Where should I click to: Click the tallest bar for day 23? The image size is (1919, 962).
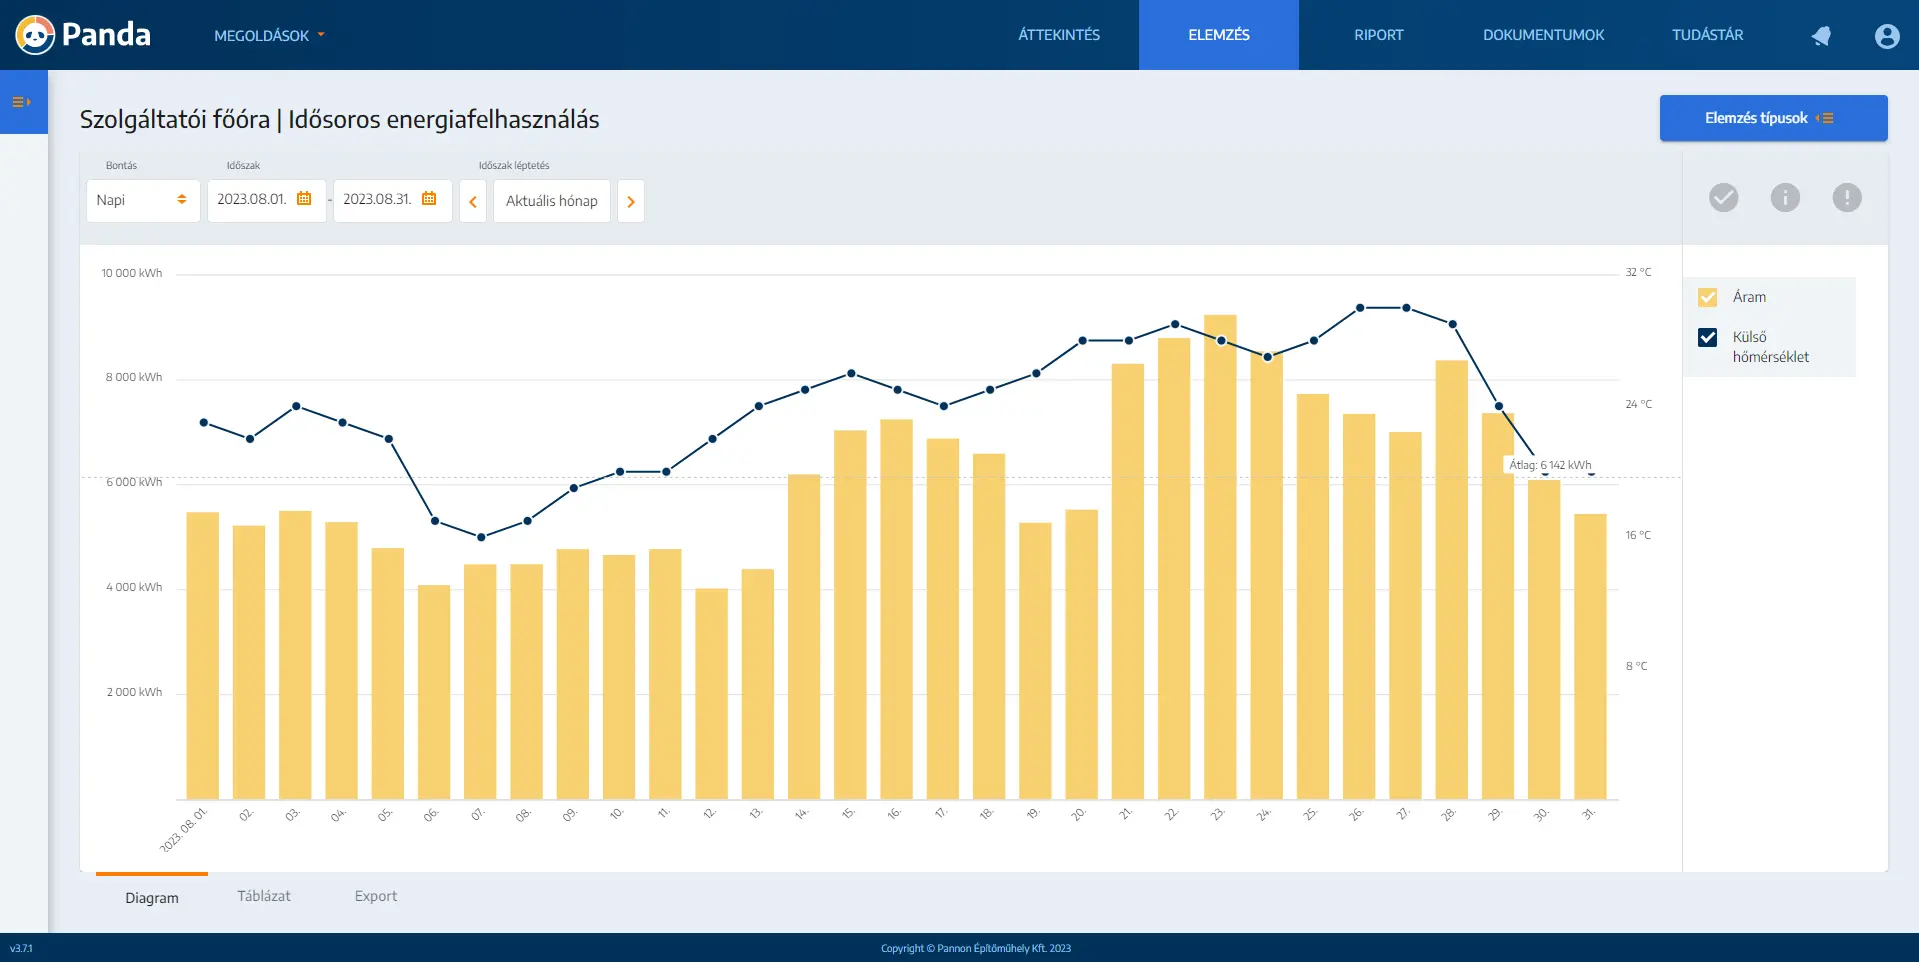1220,560
